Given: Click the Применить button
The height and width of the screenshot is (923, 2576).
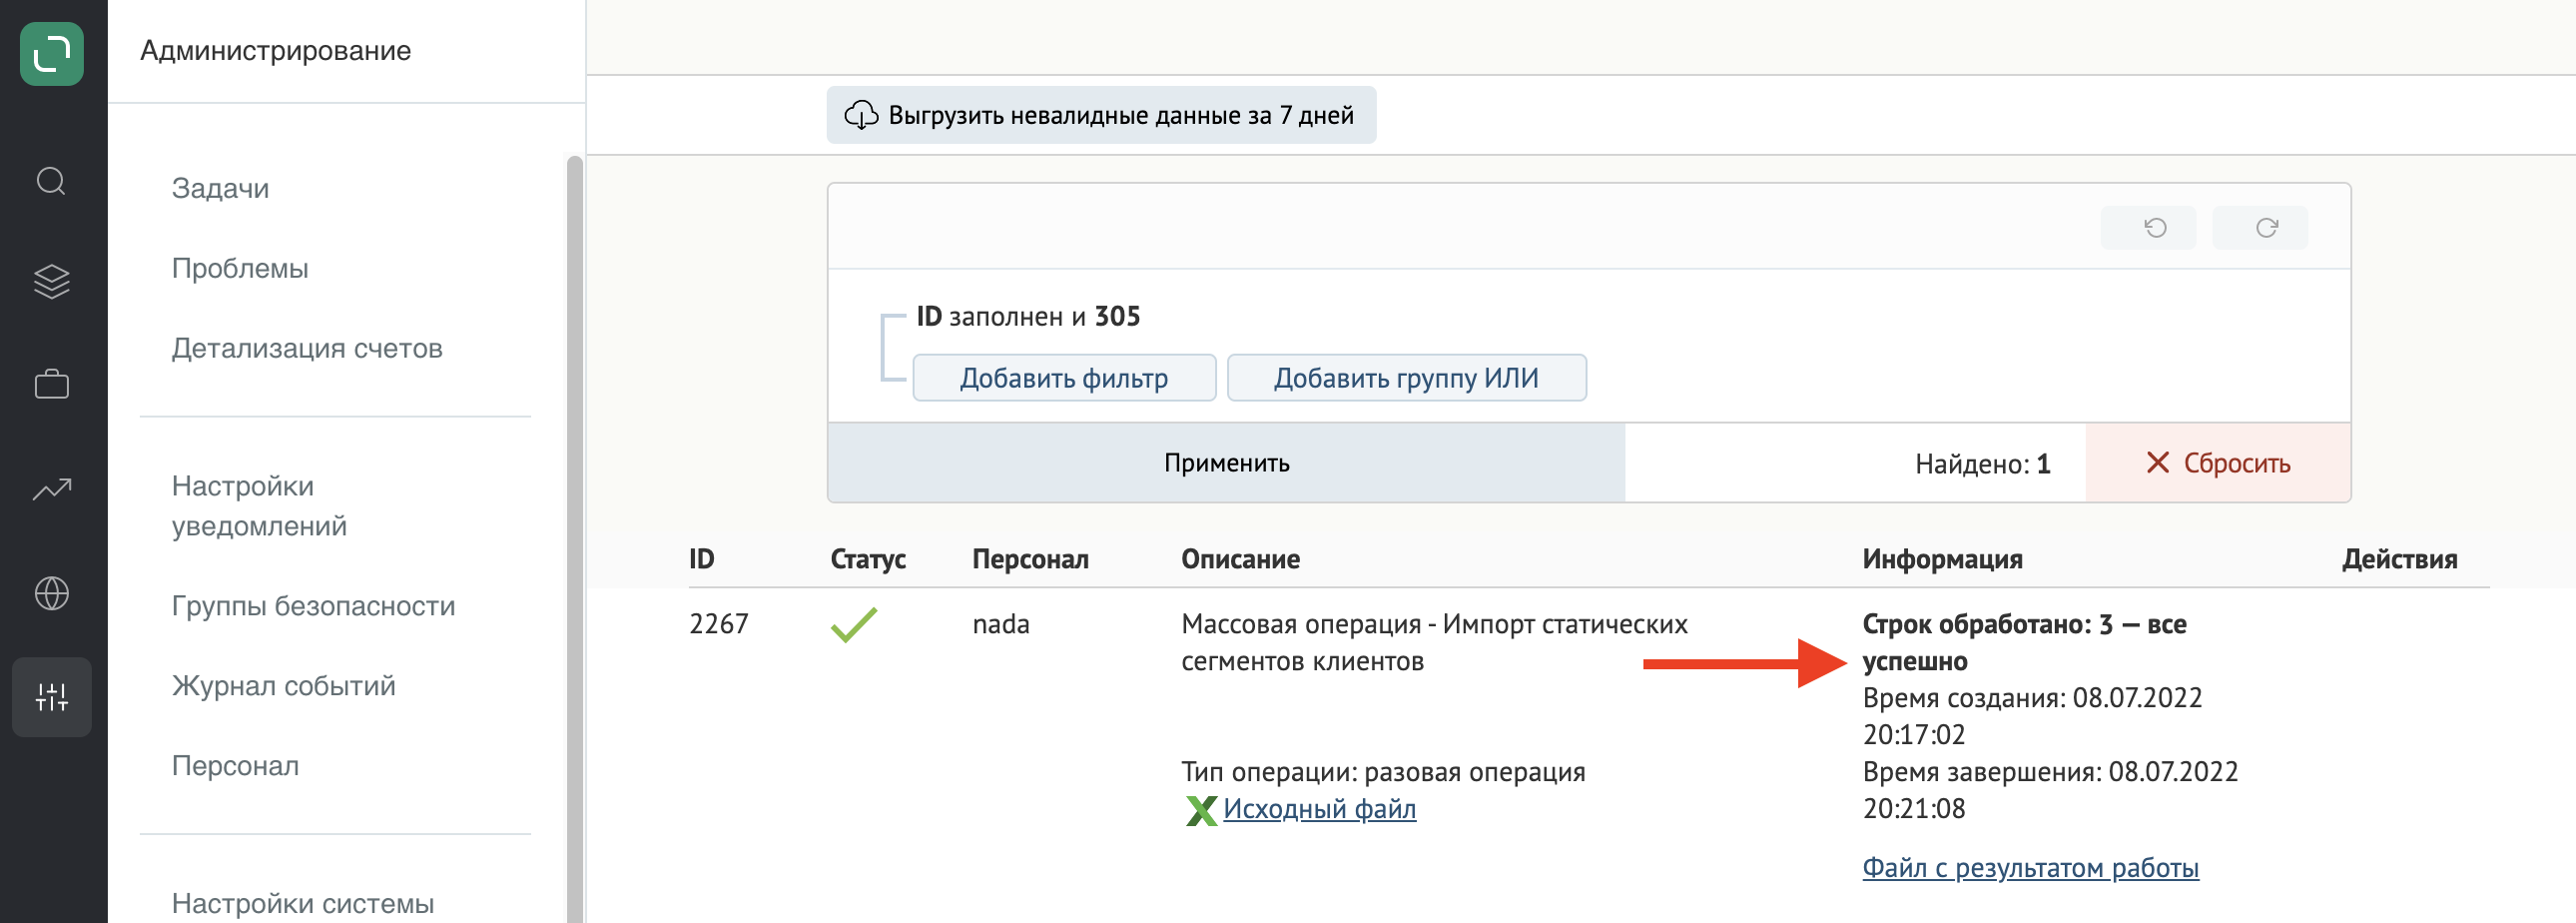Looking at the screenshot, I should (x=1226, y=463).
